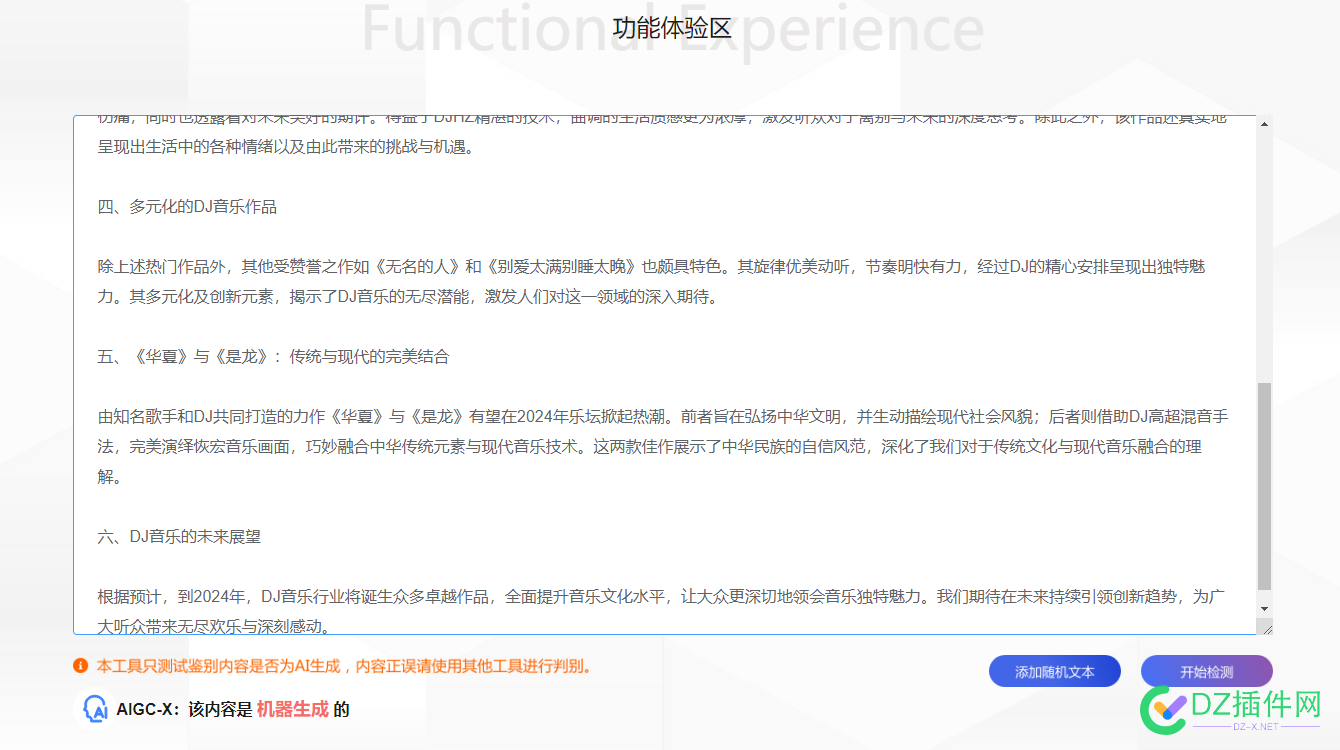This screenshot has height=750, width=1340.
Task: Click the heading 五、《华夏》与《是龙》
Action: 273,357
